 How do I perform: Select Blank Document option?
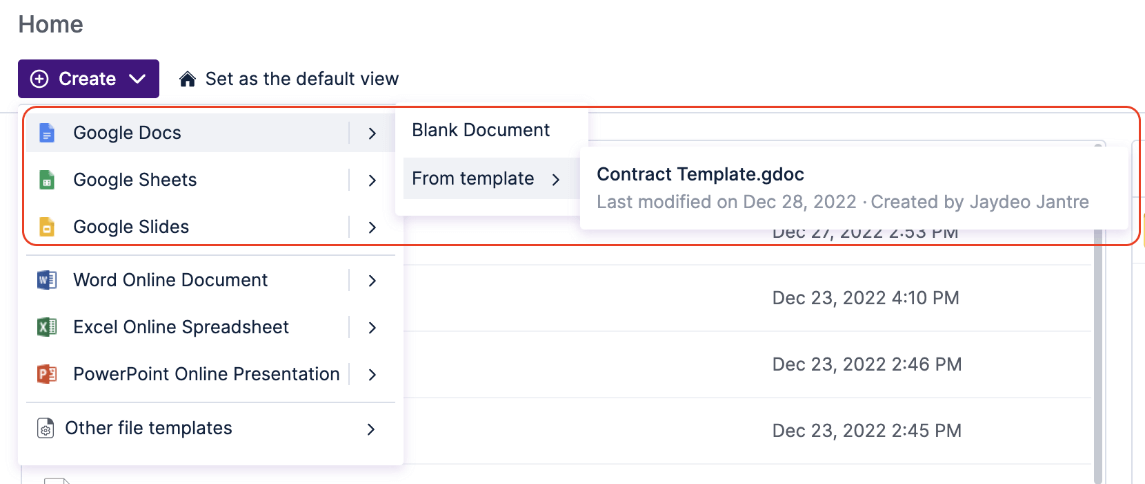coord(481,130)
